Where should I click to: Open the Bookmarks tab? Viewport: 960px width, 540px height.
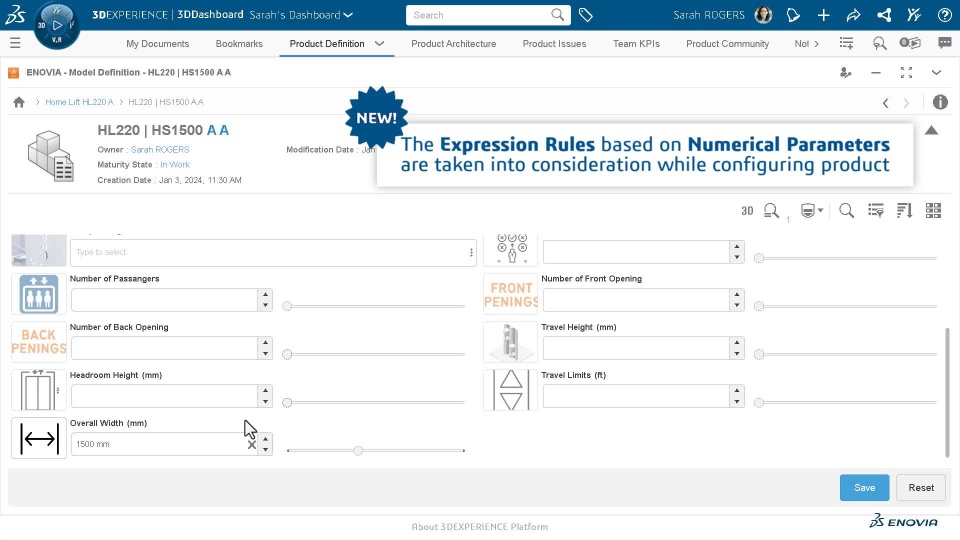[x=239, y=43]
